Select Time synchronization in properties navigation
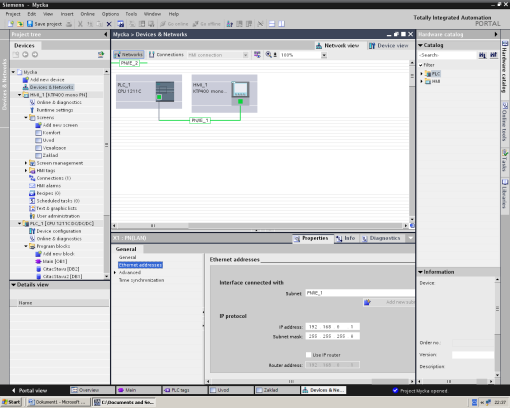Viewport: 510px width, 408px height. pyautogui.click(x=141, y=280)
